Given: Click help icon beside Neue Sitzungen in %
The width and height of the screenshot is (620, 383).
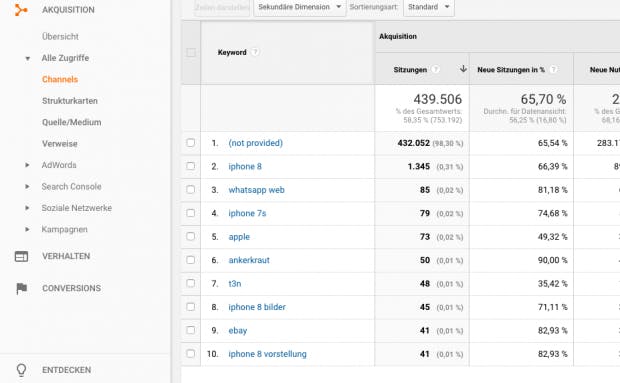Looking at the screenshot, I should 554,70.
